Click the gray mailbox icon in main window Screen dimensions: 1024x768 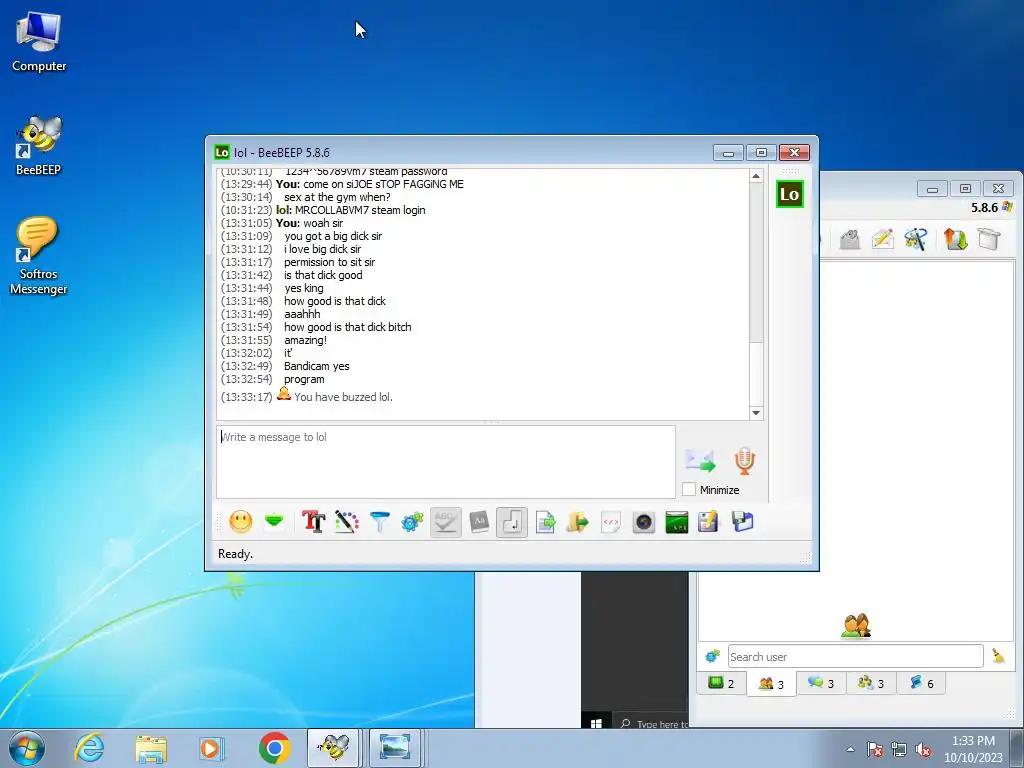(x=850, y=239)
